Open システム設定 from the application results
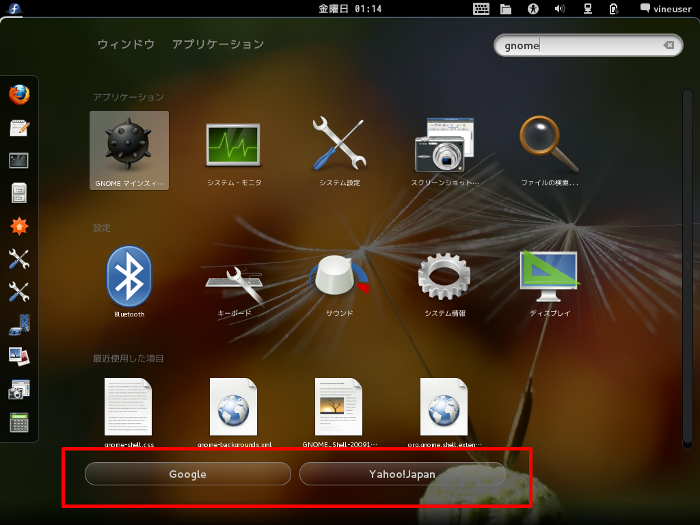 point(339,150)
